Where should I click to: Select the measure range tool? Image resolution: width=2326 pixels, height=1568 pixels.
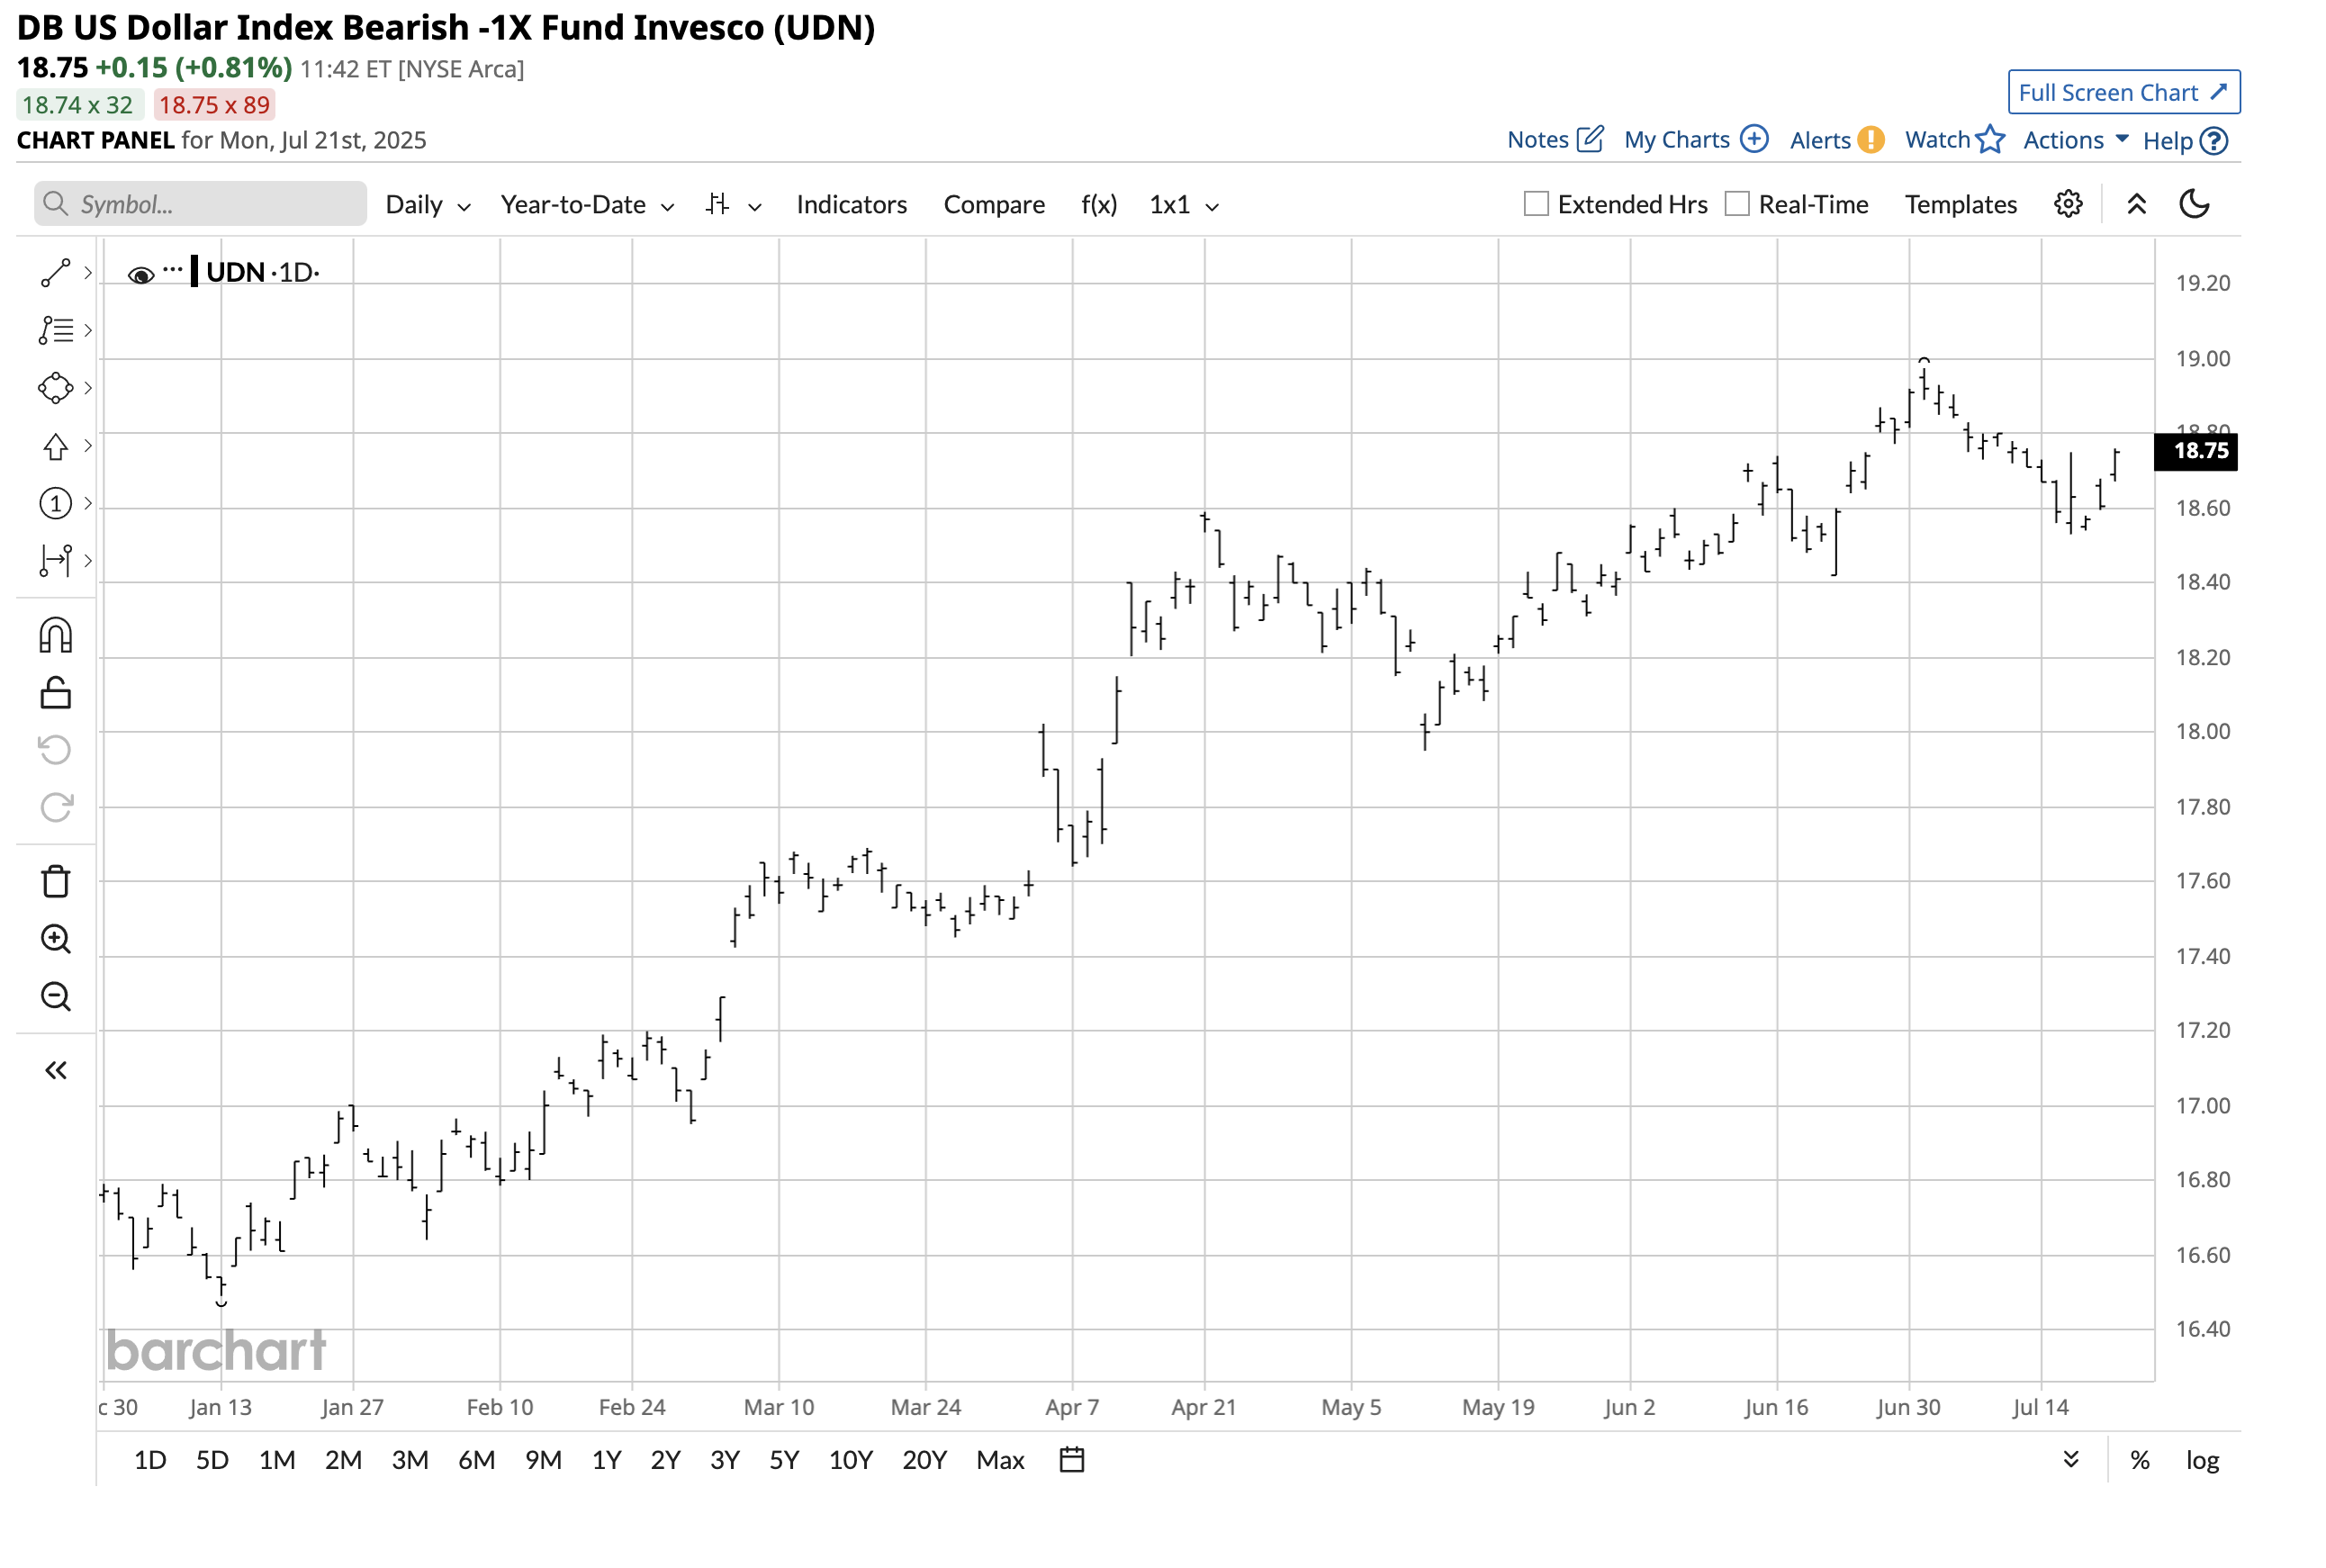[55, 560]
